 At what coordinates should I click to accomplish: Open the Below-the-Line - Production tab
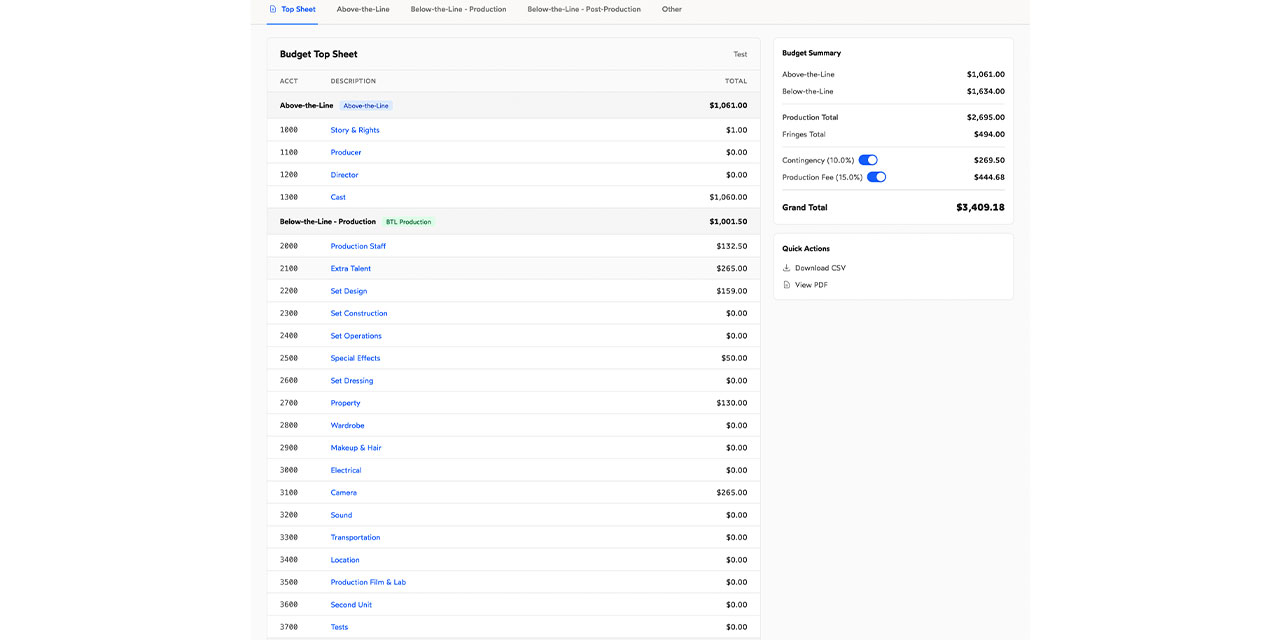pyautogui.click(x=458, y=9)
